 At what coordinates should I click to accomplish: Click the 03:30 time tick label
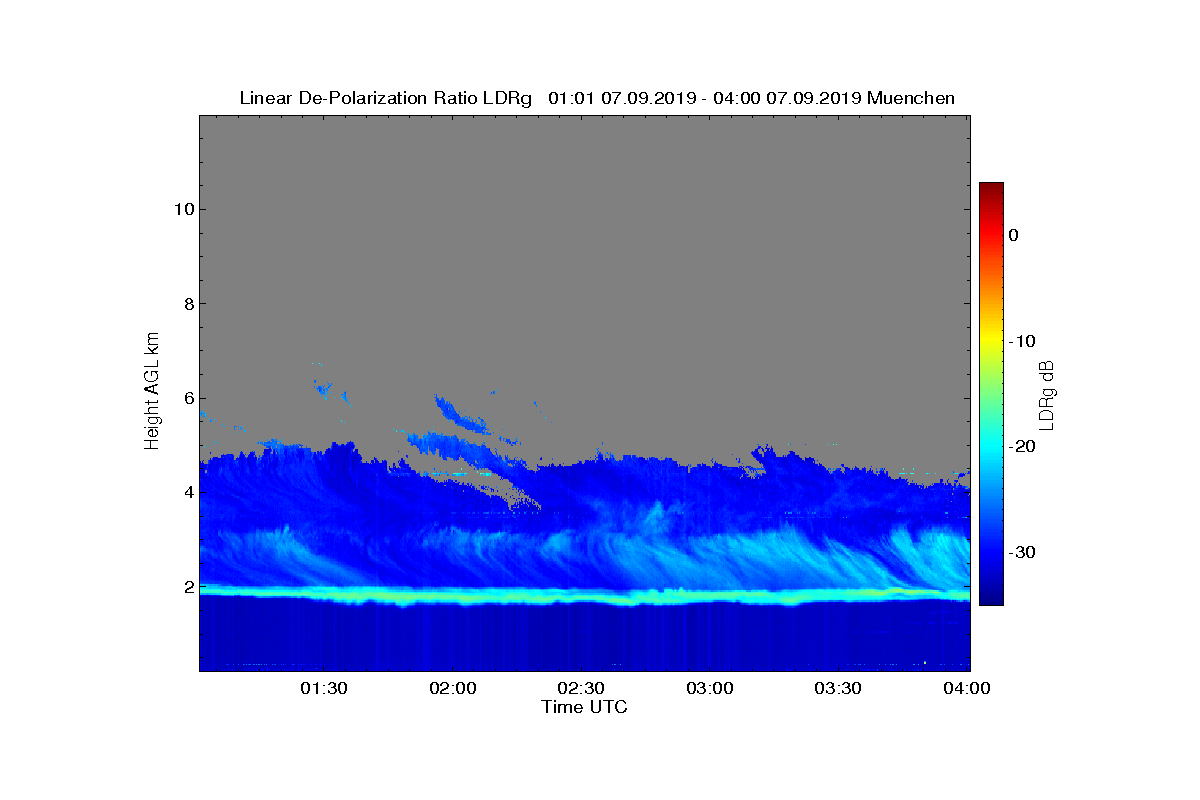point(839,688)
